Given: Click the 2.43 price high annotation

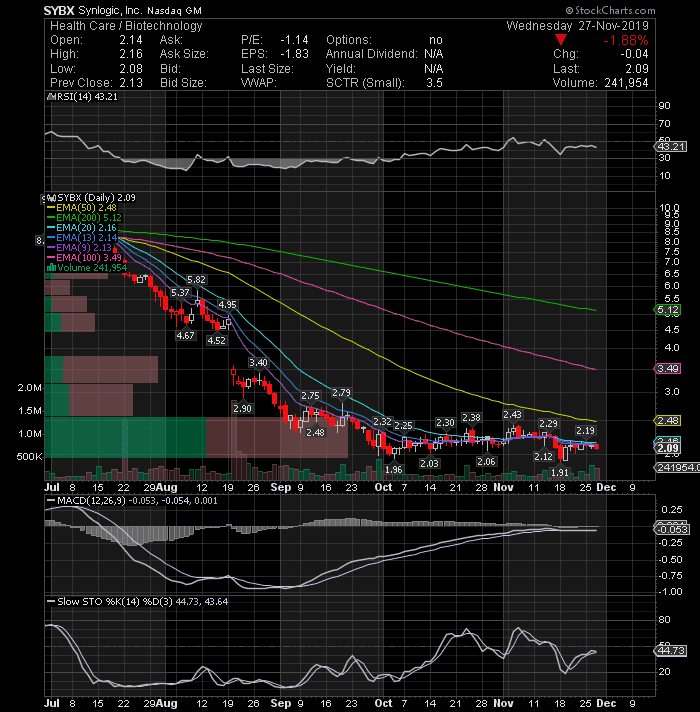Looking at the screenshot, I should (513, 414).
